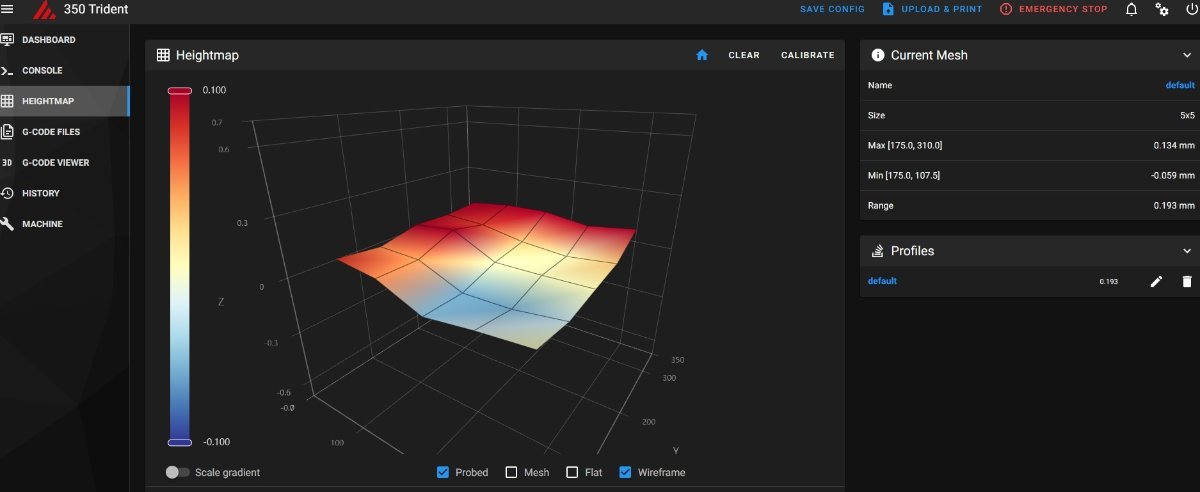Click the profile 0.193 variance value

tap(1108, 282)
